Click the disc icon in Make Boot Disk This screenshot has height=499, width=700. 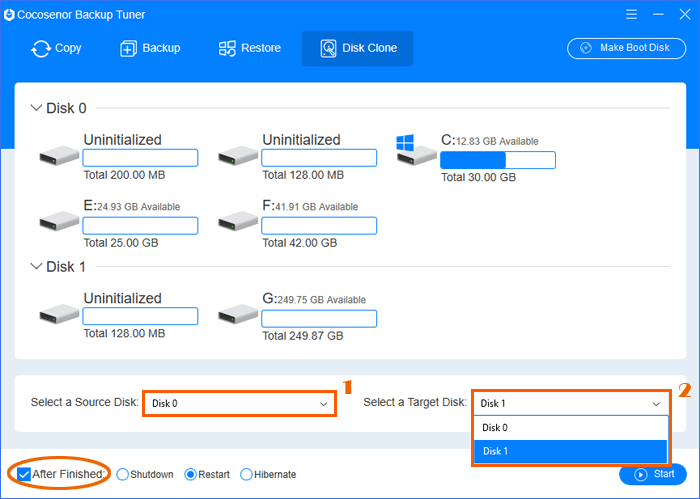586,48
